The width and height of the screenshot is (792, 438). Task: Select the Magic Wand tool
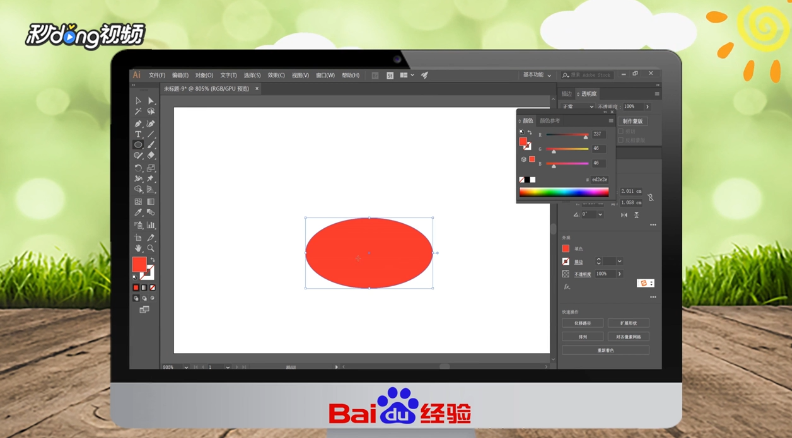[x=138, y=112]
